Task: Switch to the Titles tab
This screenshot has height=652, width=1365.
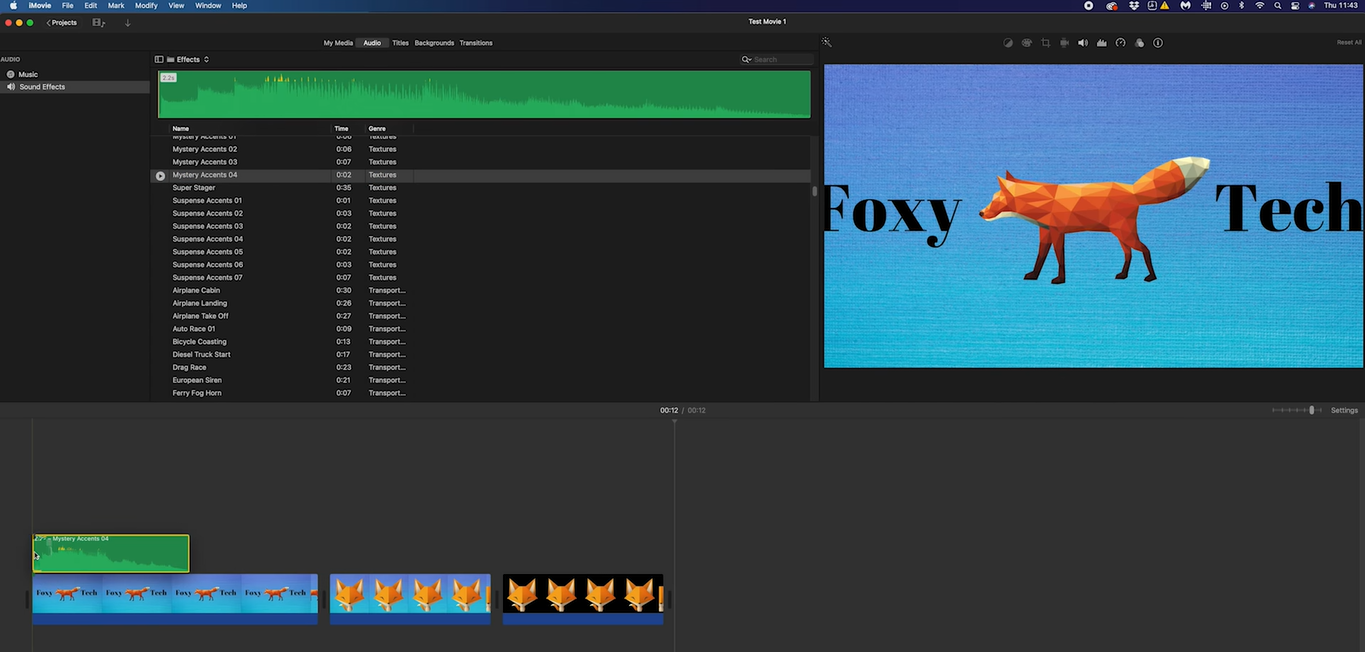Action: (x=400, y=43)
